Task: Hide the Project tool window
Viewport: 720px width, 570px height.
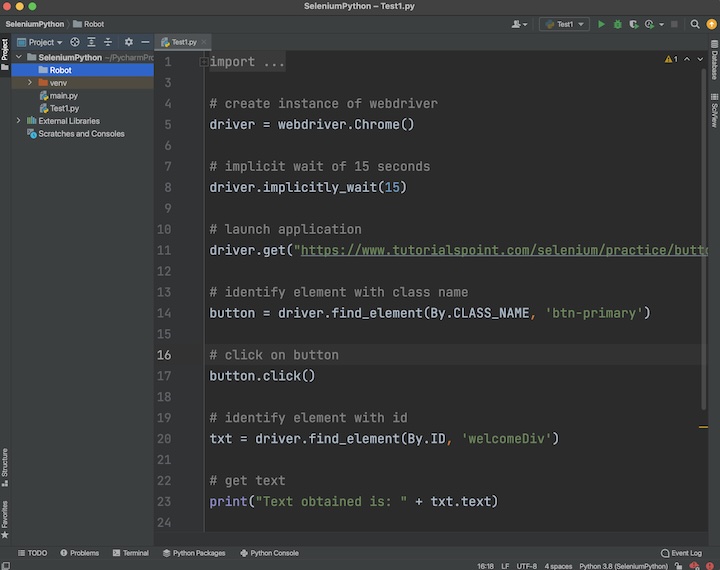Action: pyautogui.click(x=145, y=42)
